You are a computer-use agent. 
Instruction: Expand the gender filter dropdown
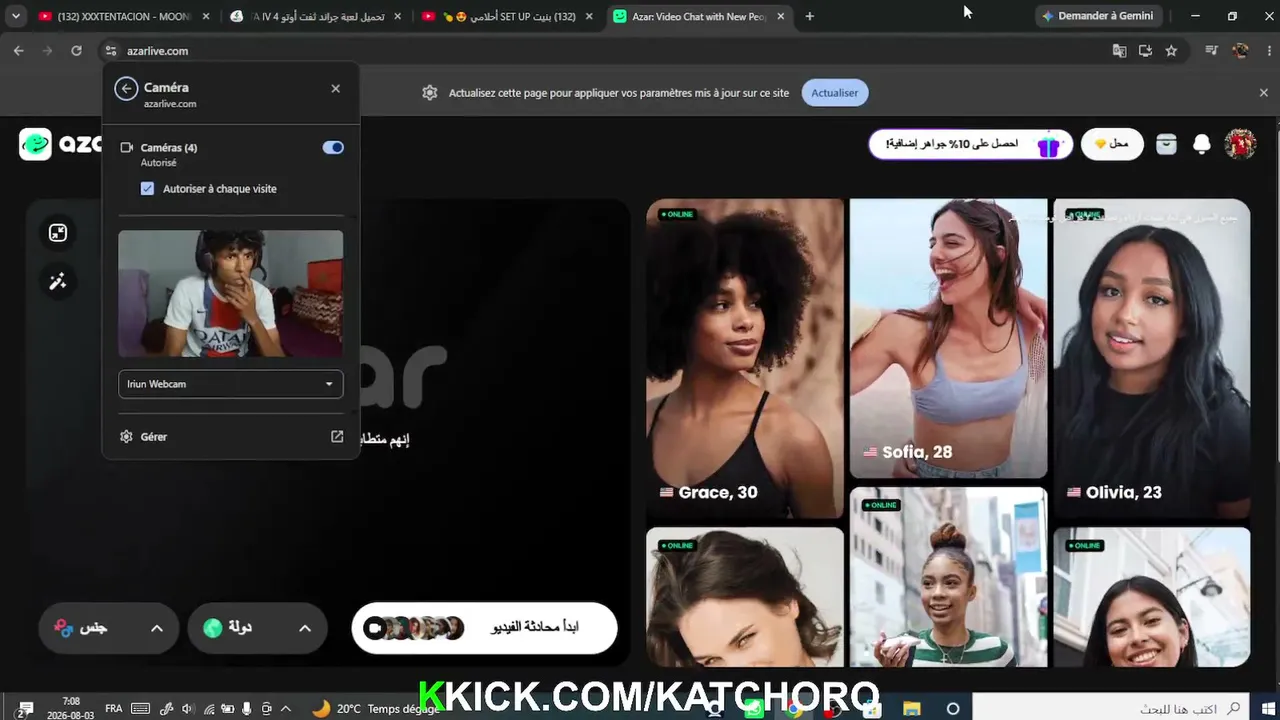[x=109, y=628]
